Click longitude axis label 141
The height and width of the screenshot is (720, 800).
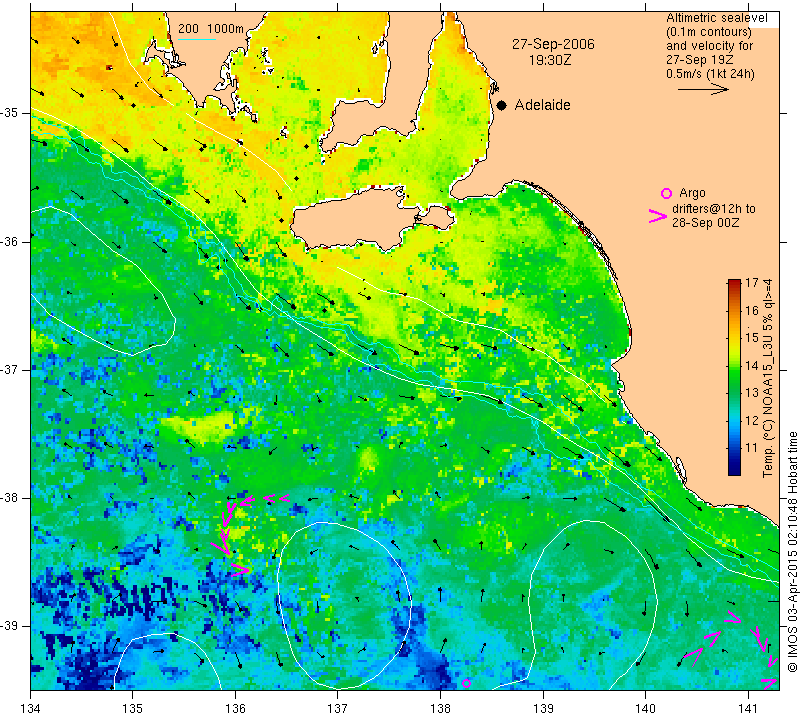(x=748, y=709)
